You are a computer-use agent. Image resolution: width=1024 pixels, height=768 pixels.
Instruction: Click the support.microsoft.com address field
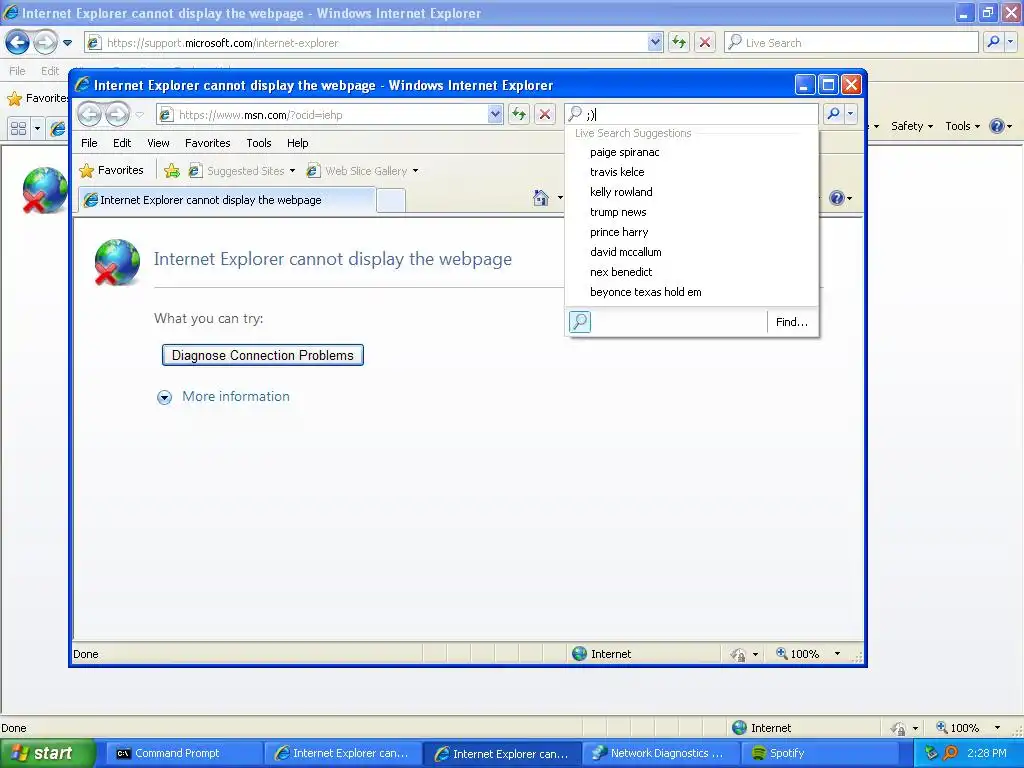pos(376,43)
